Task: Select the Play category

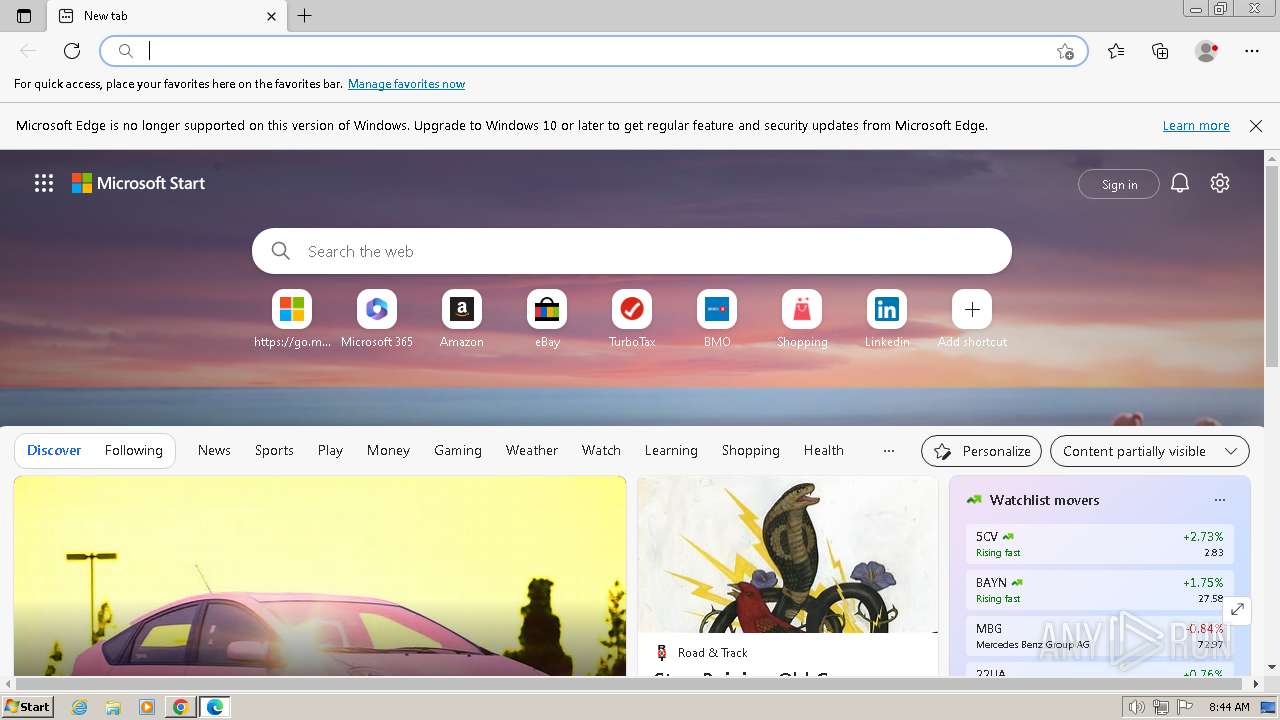Action: (x=330, y=451)
